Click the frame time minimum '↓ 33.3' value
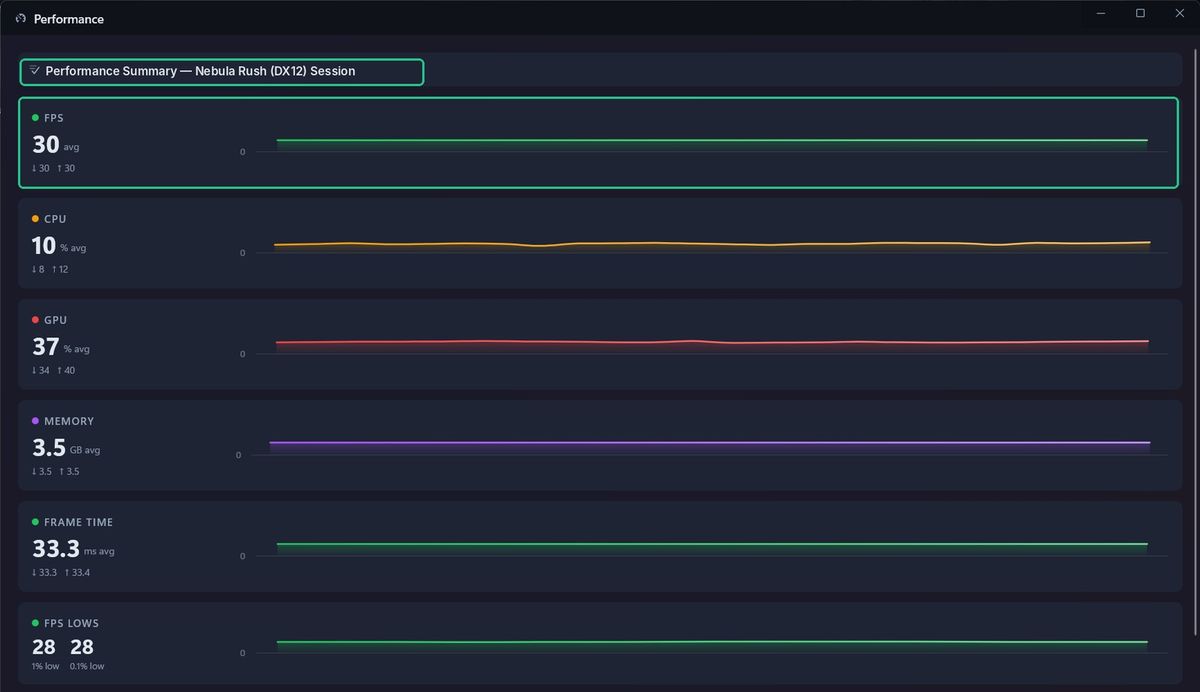 44,572
